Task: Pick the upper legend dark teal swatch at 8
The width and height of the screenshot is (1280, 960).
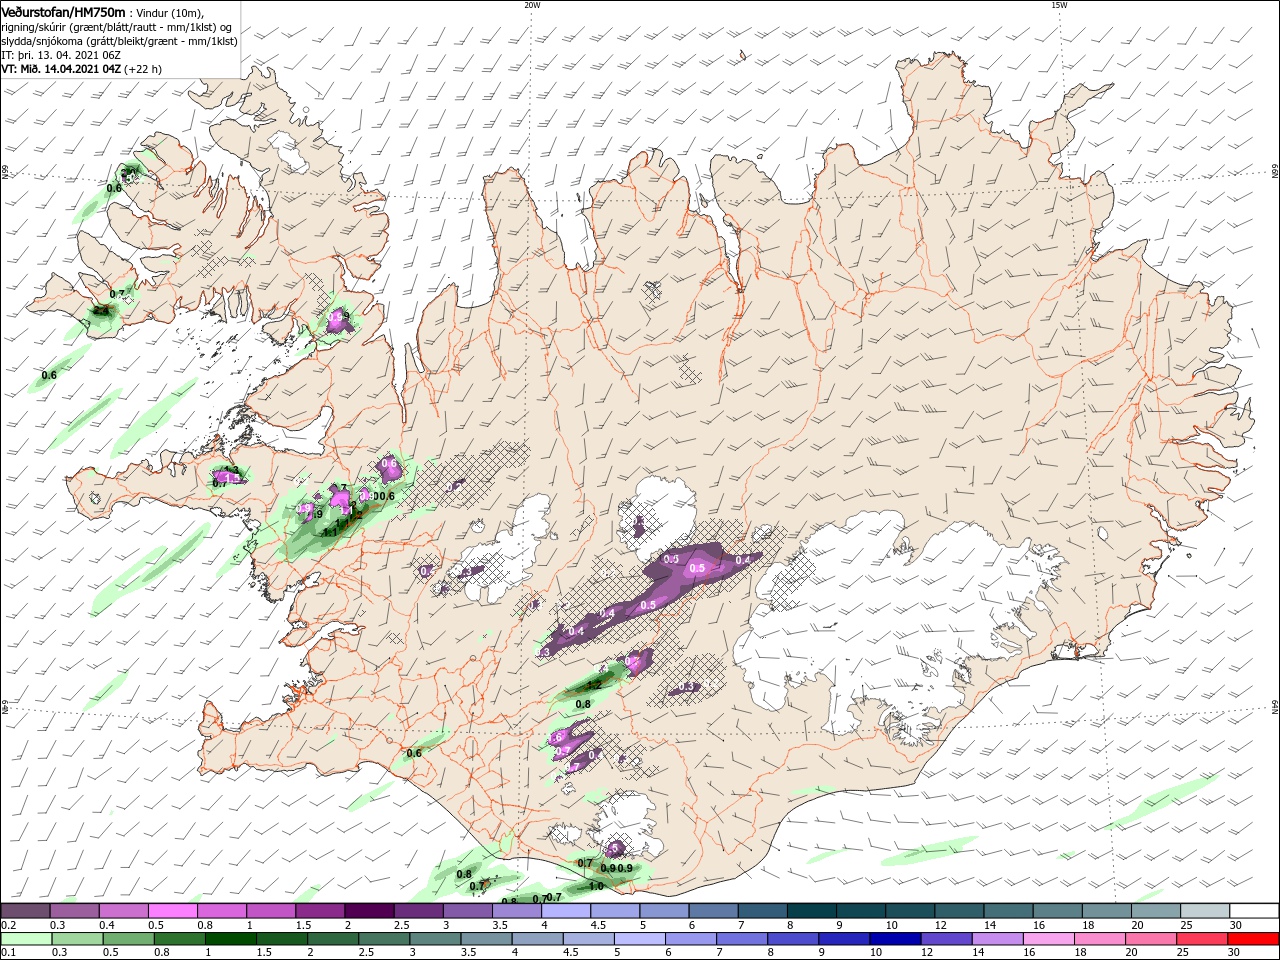Action: 811,911
